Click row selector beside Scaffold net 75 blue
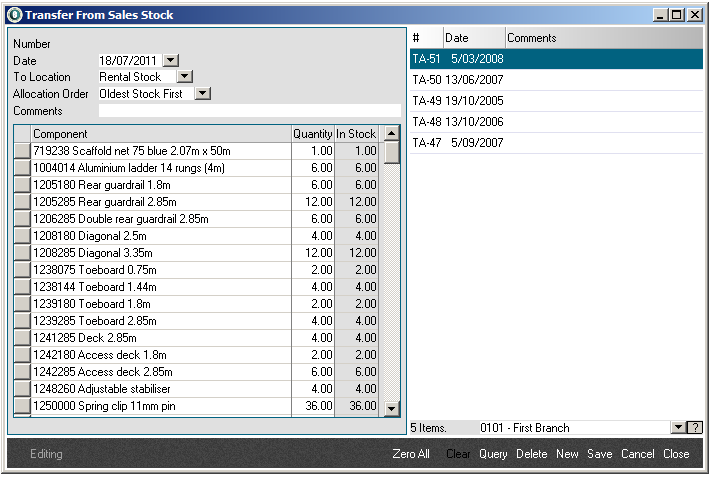 (x=22, y=151)
